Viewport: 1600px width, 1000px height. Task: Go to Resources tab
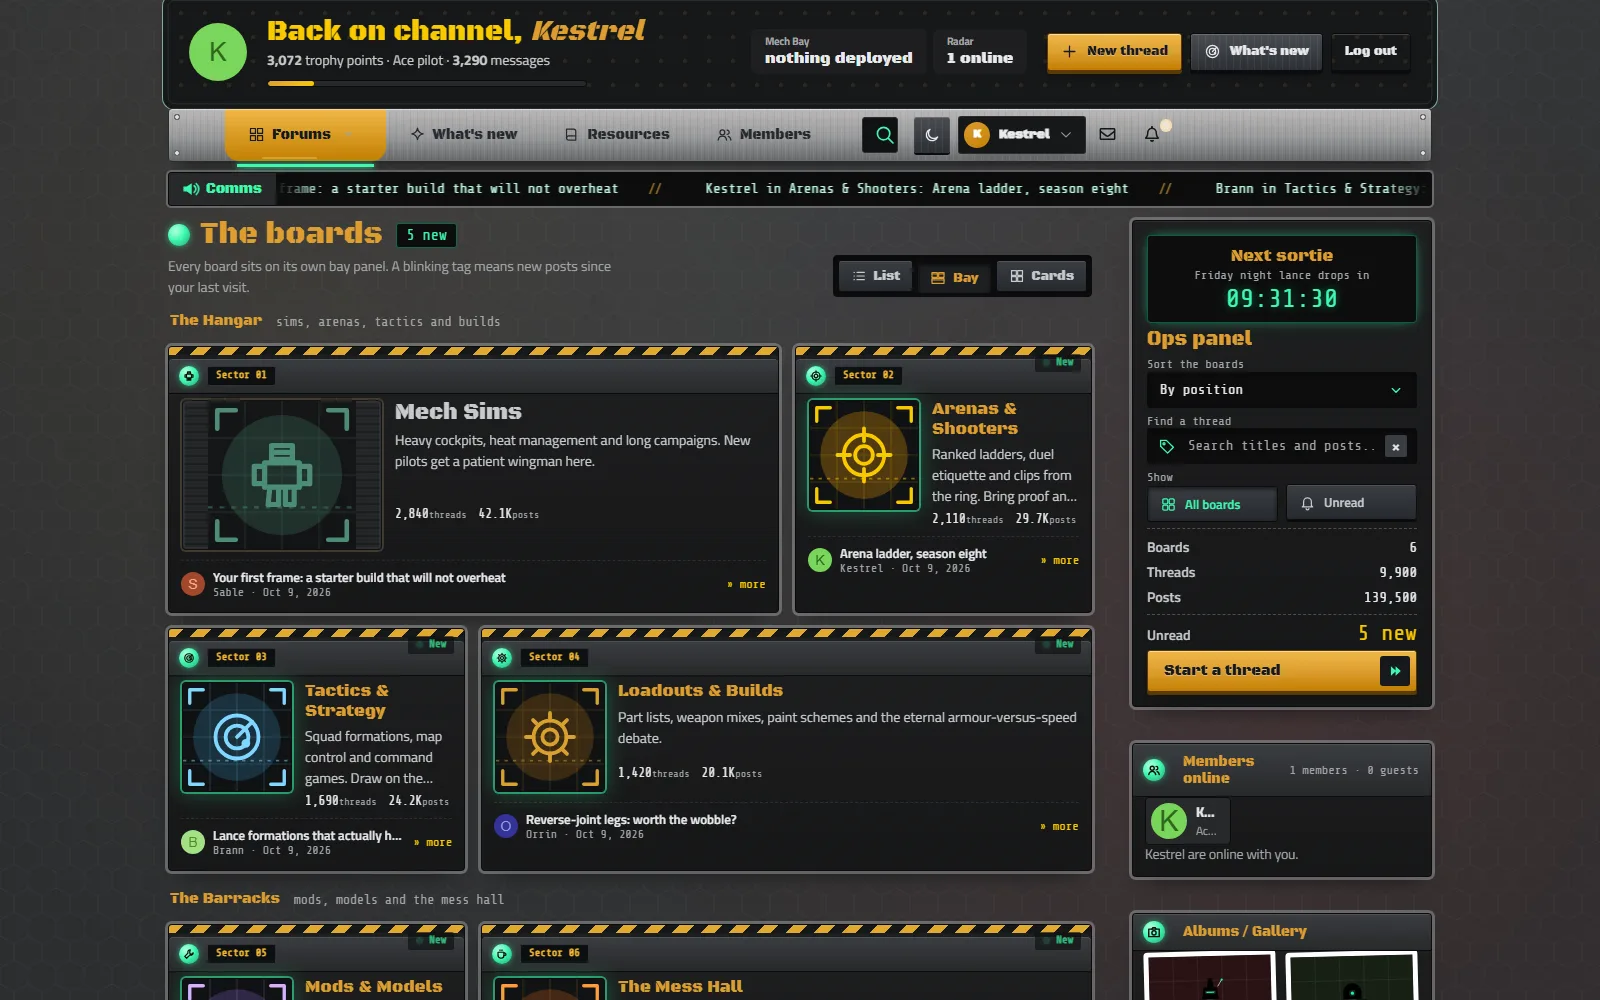click(617, 134)
